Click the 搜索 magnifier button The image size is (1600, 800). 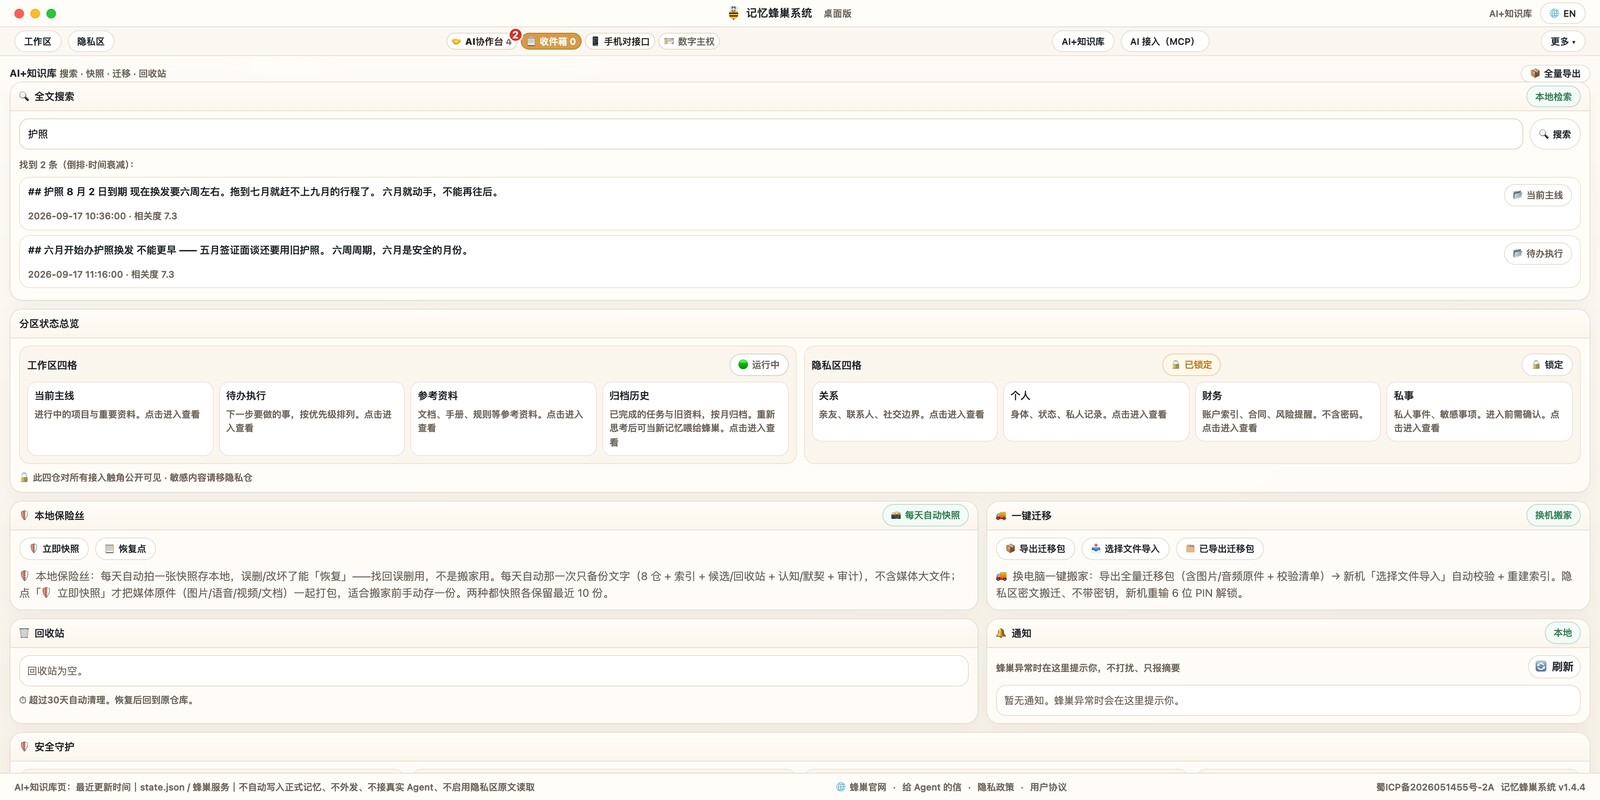(x=1555, y=134)
